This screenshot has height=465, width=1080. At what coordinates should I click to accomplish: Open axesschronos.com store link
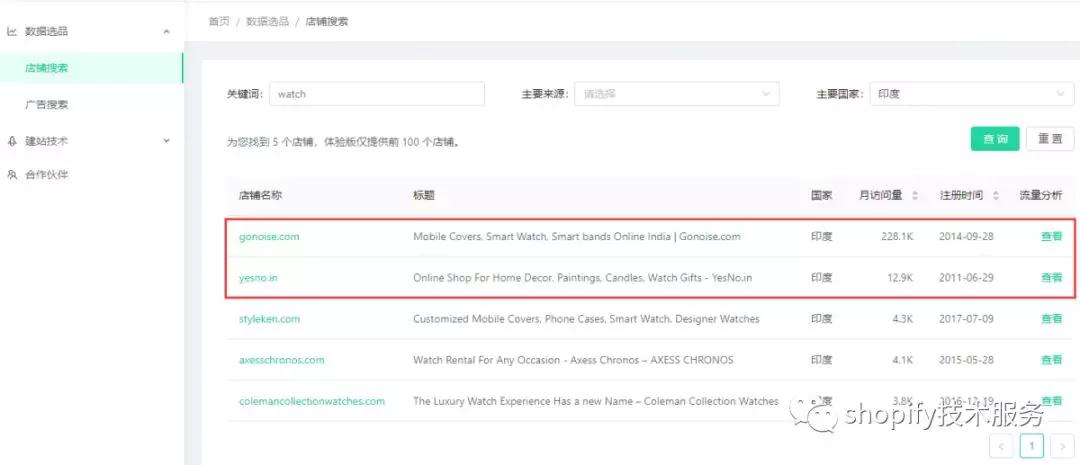click(282, 360)
